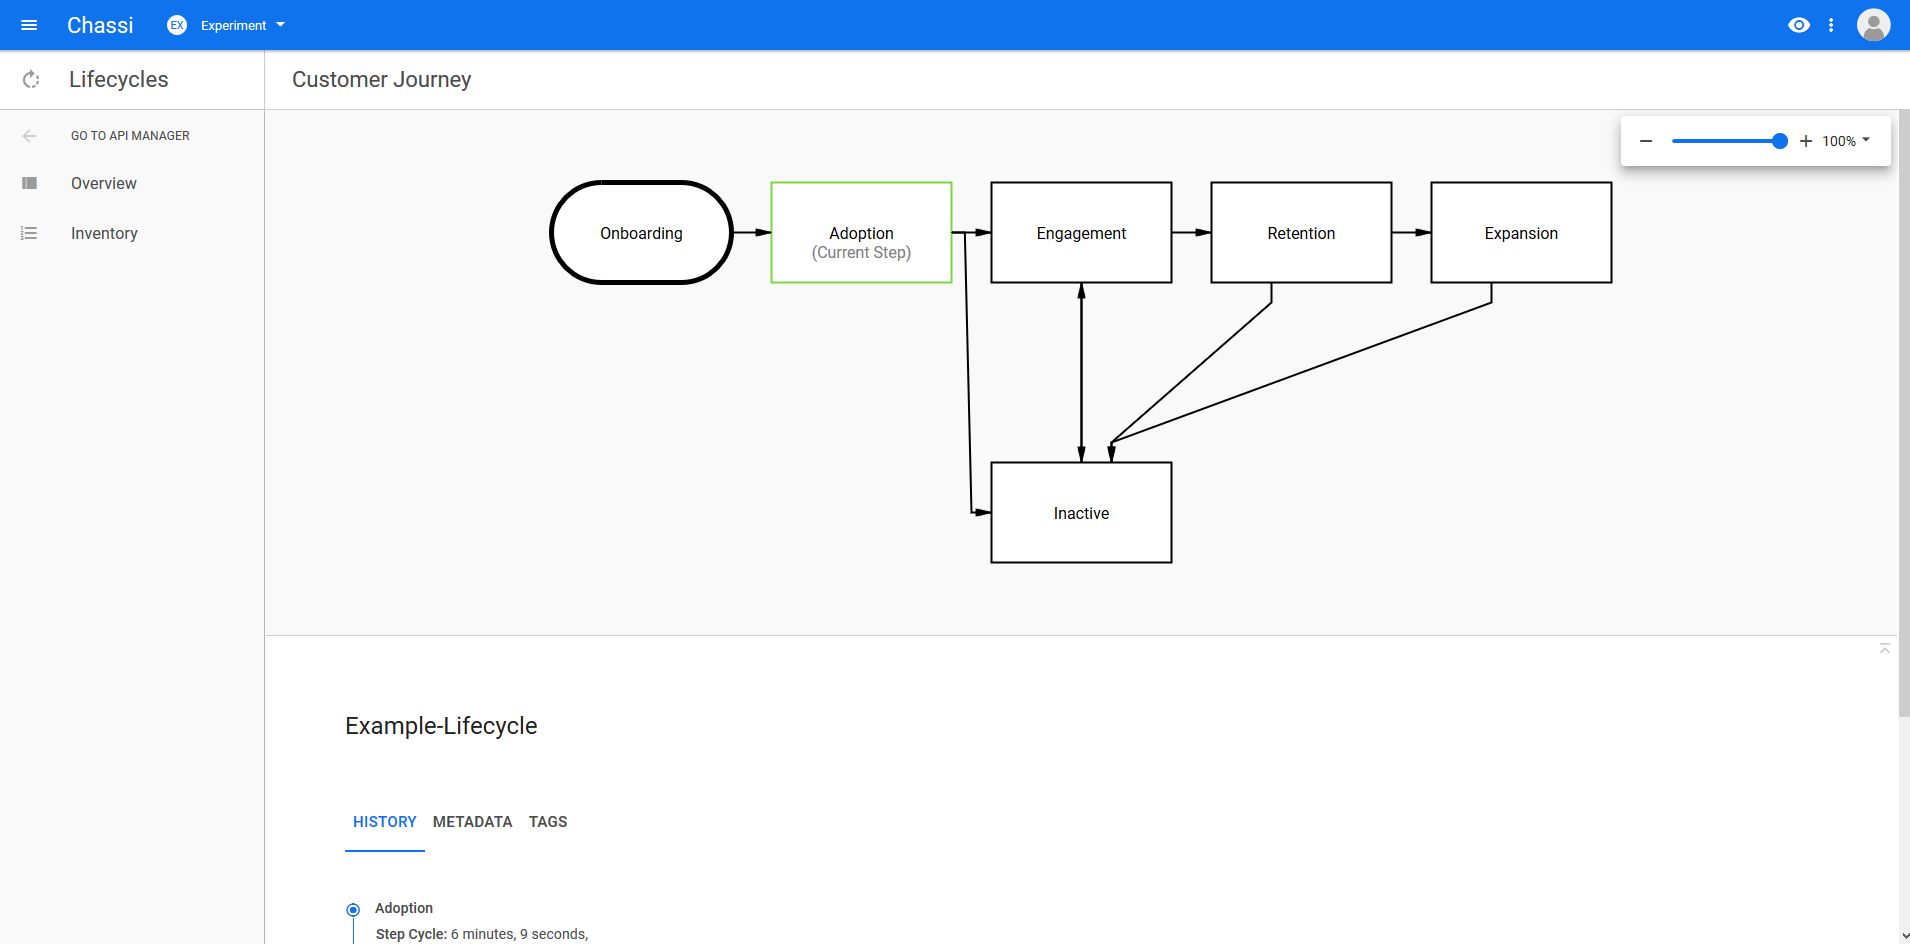Click the Inventory list icon

pyautogui.click(x=29, y=233)
